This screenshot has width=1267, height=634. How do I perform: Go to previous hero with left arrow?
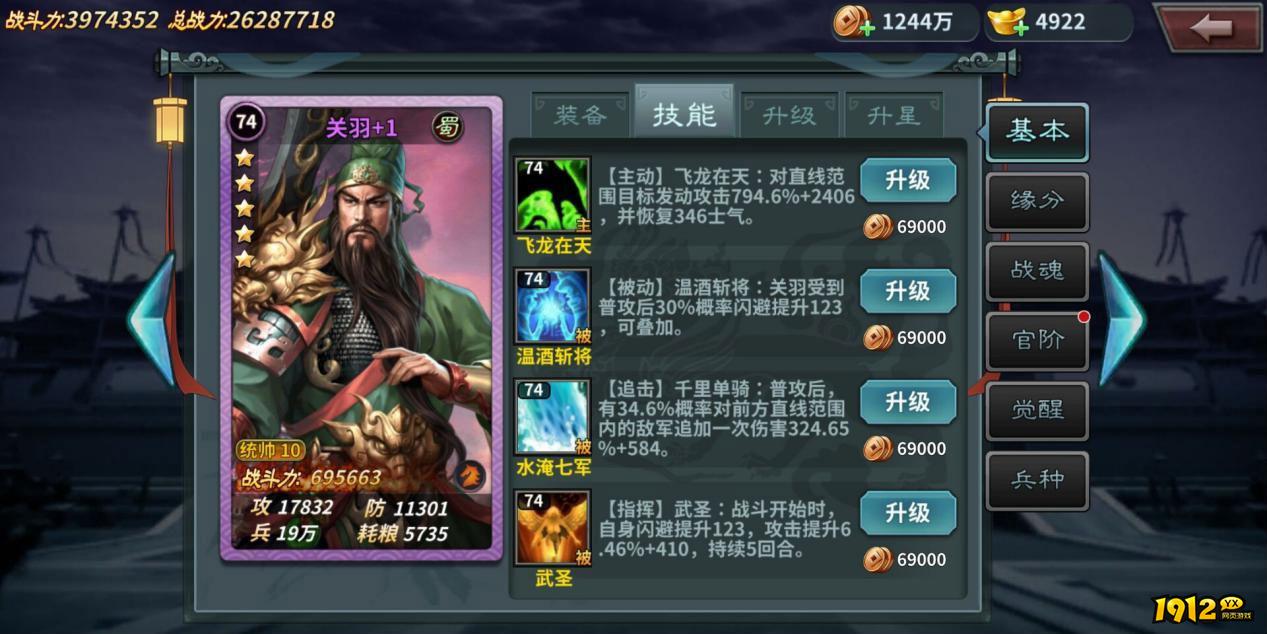point(152,319)
